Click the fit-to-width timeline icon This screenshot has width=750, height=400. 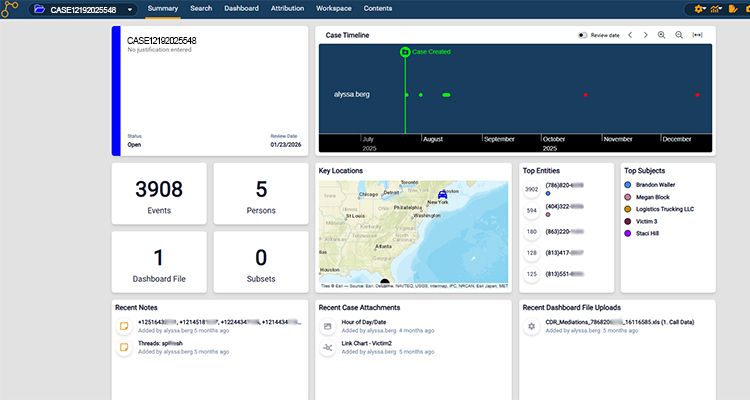click(x=698, y=35)
